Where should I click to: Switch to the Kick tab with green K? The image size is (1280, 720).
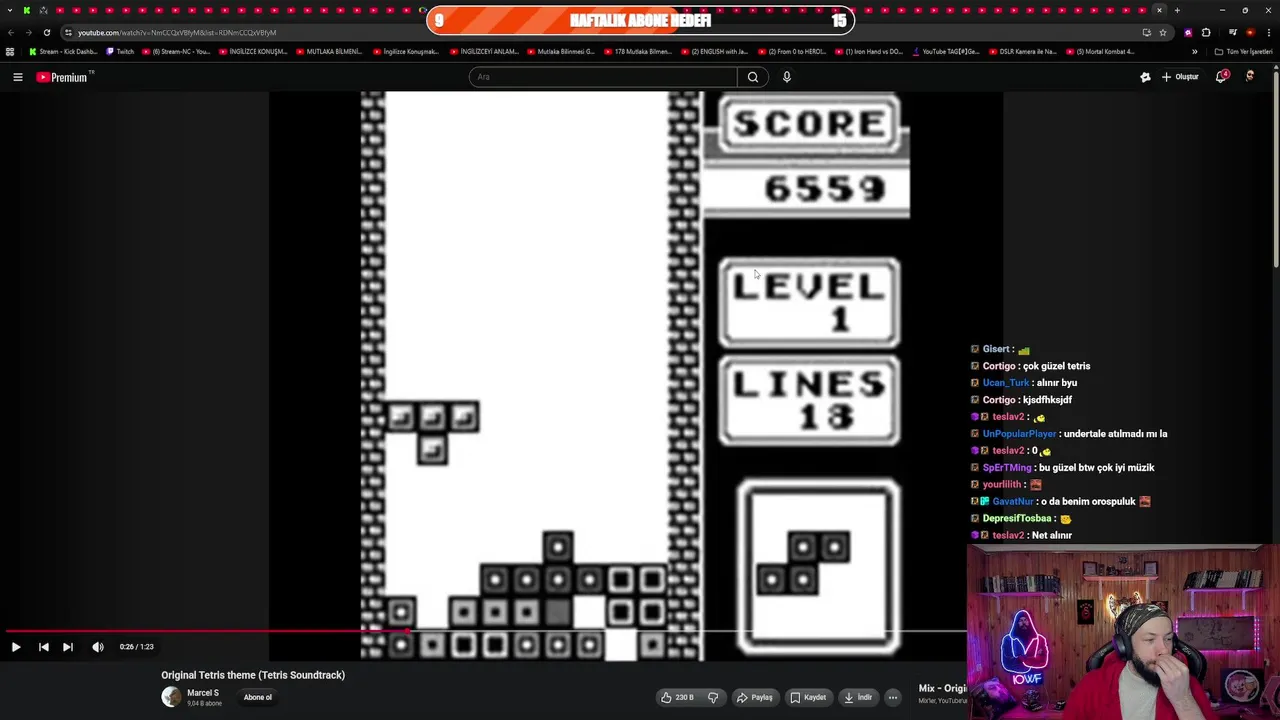pyautogui.click(x=27, y=10)
